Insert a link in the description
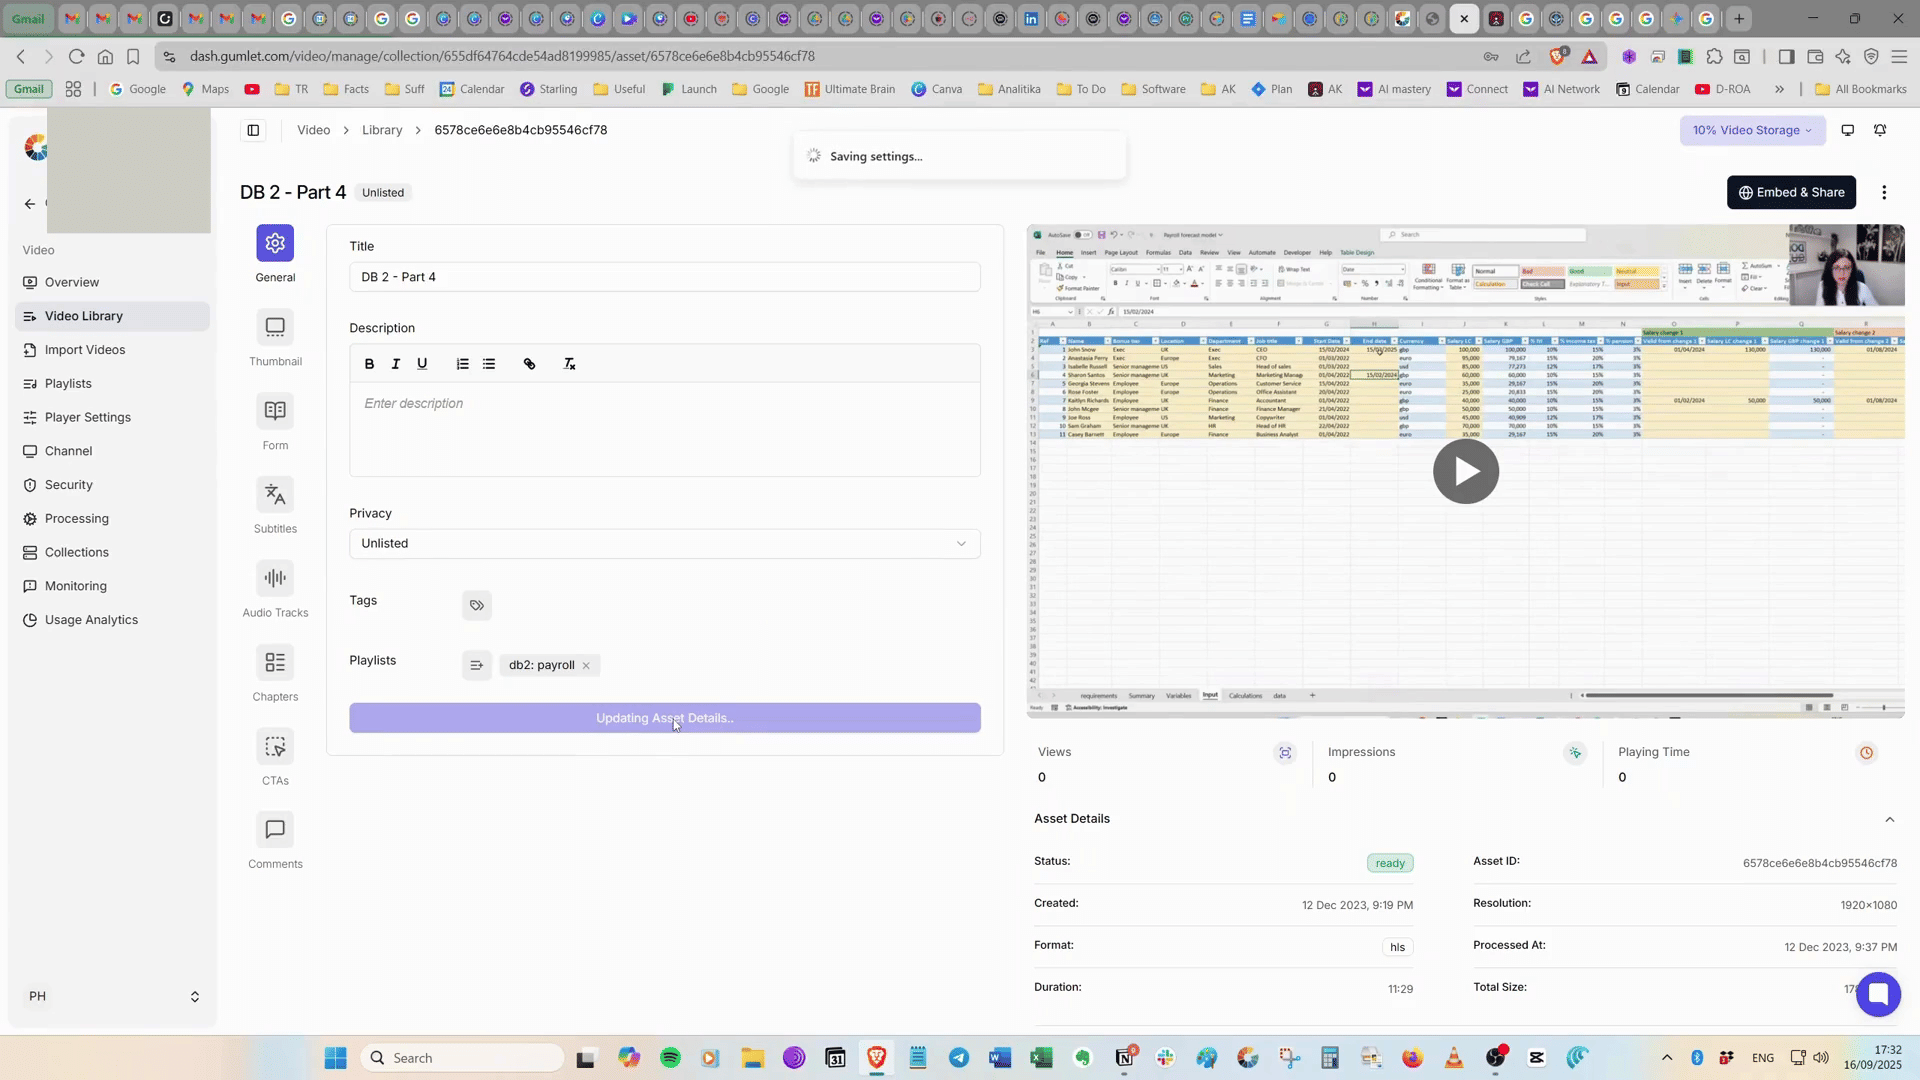Screen dimensions: 1920x1080 529,364
